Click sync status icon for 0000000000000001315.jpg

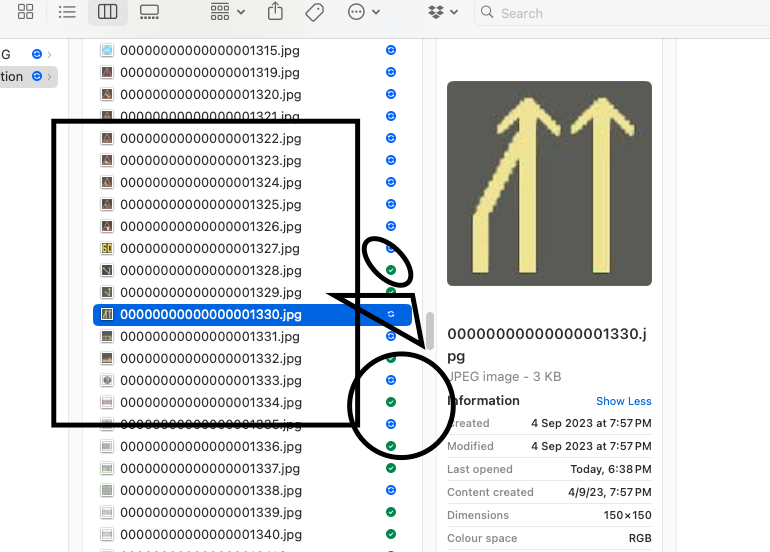(x=391, y=50)
